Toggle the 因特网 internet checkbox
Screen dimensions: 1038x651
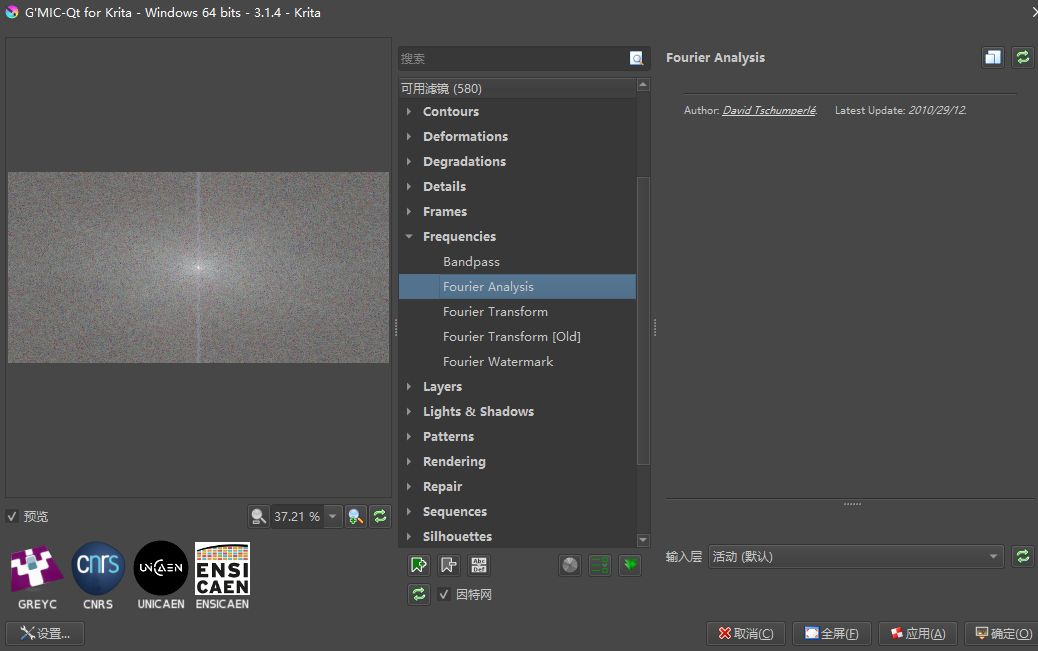click(444, 595)
